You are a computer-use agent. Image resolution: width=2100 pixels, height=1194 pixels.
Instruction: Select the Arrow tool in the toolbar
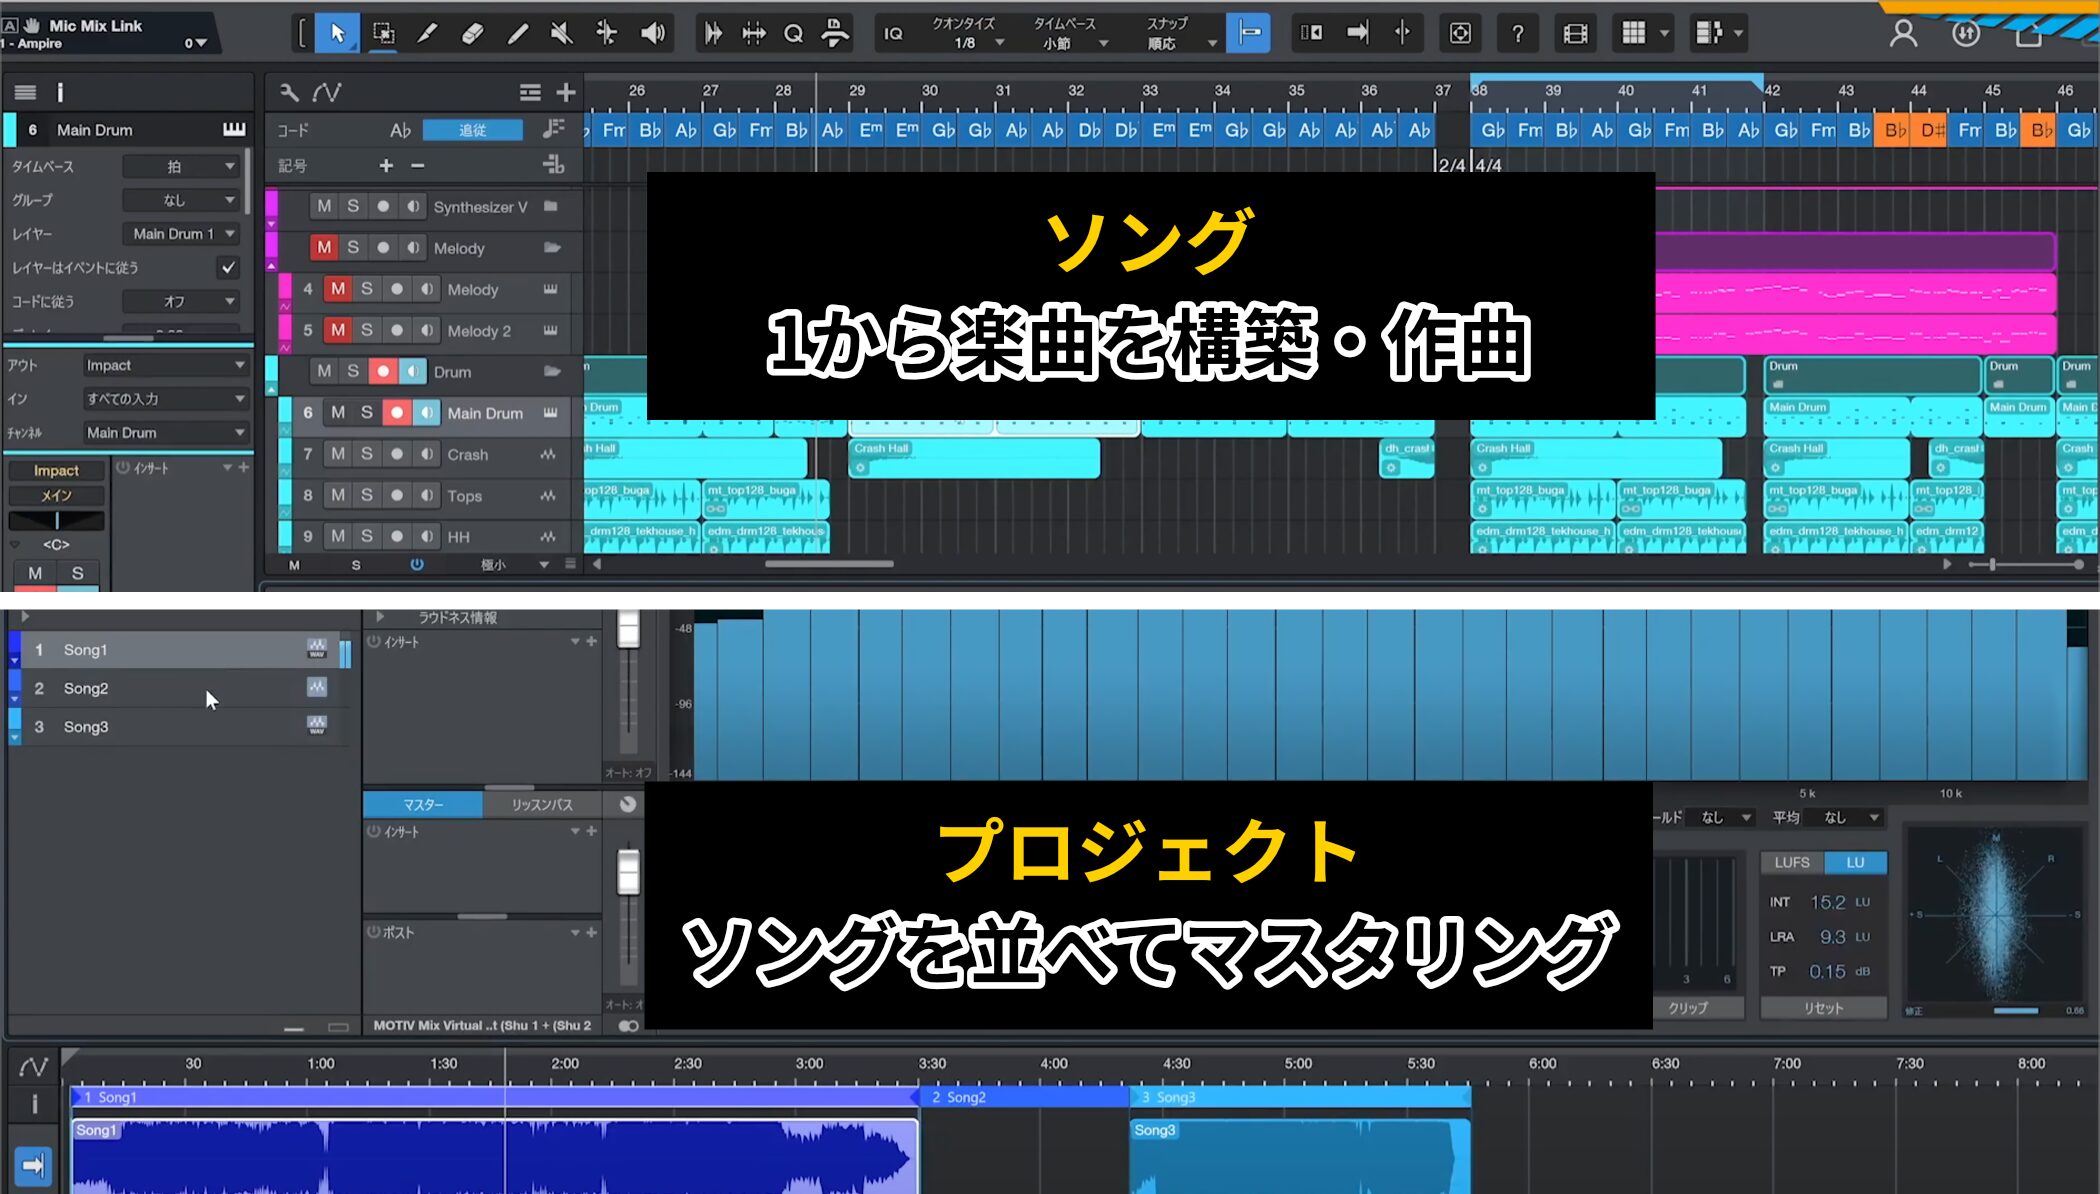pos(337,33)
